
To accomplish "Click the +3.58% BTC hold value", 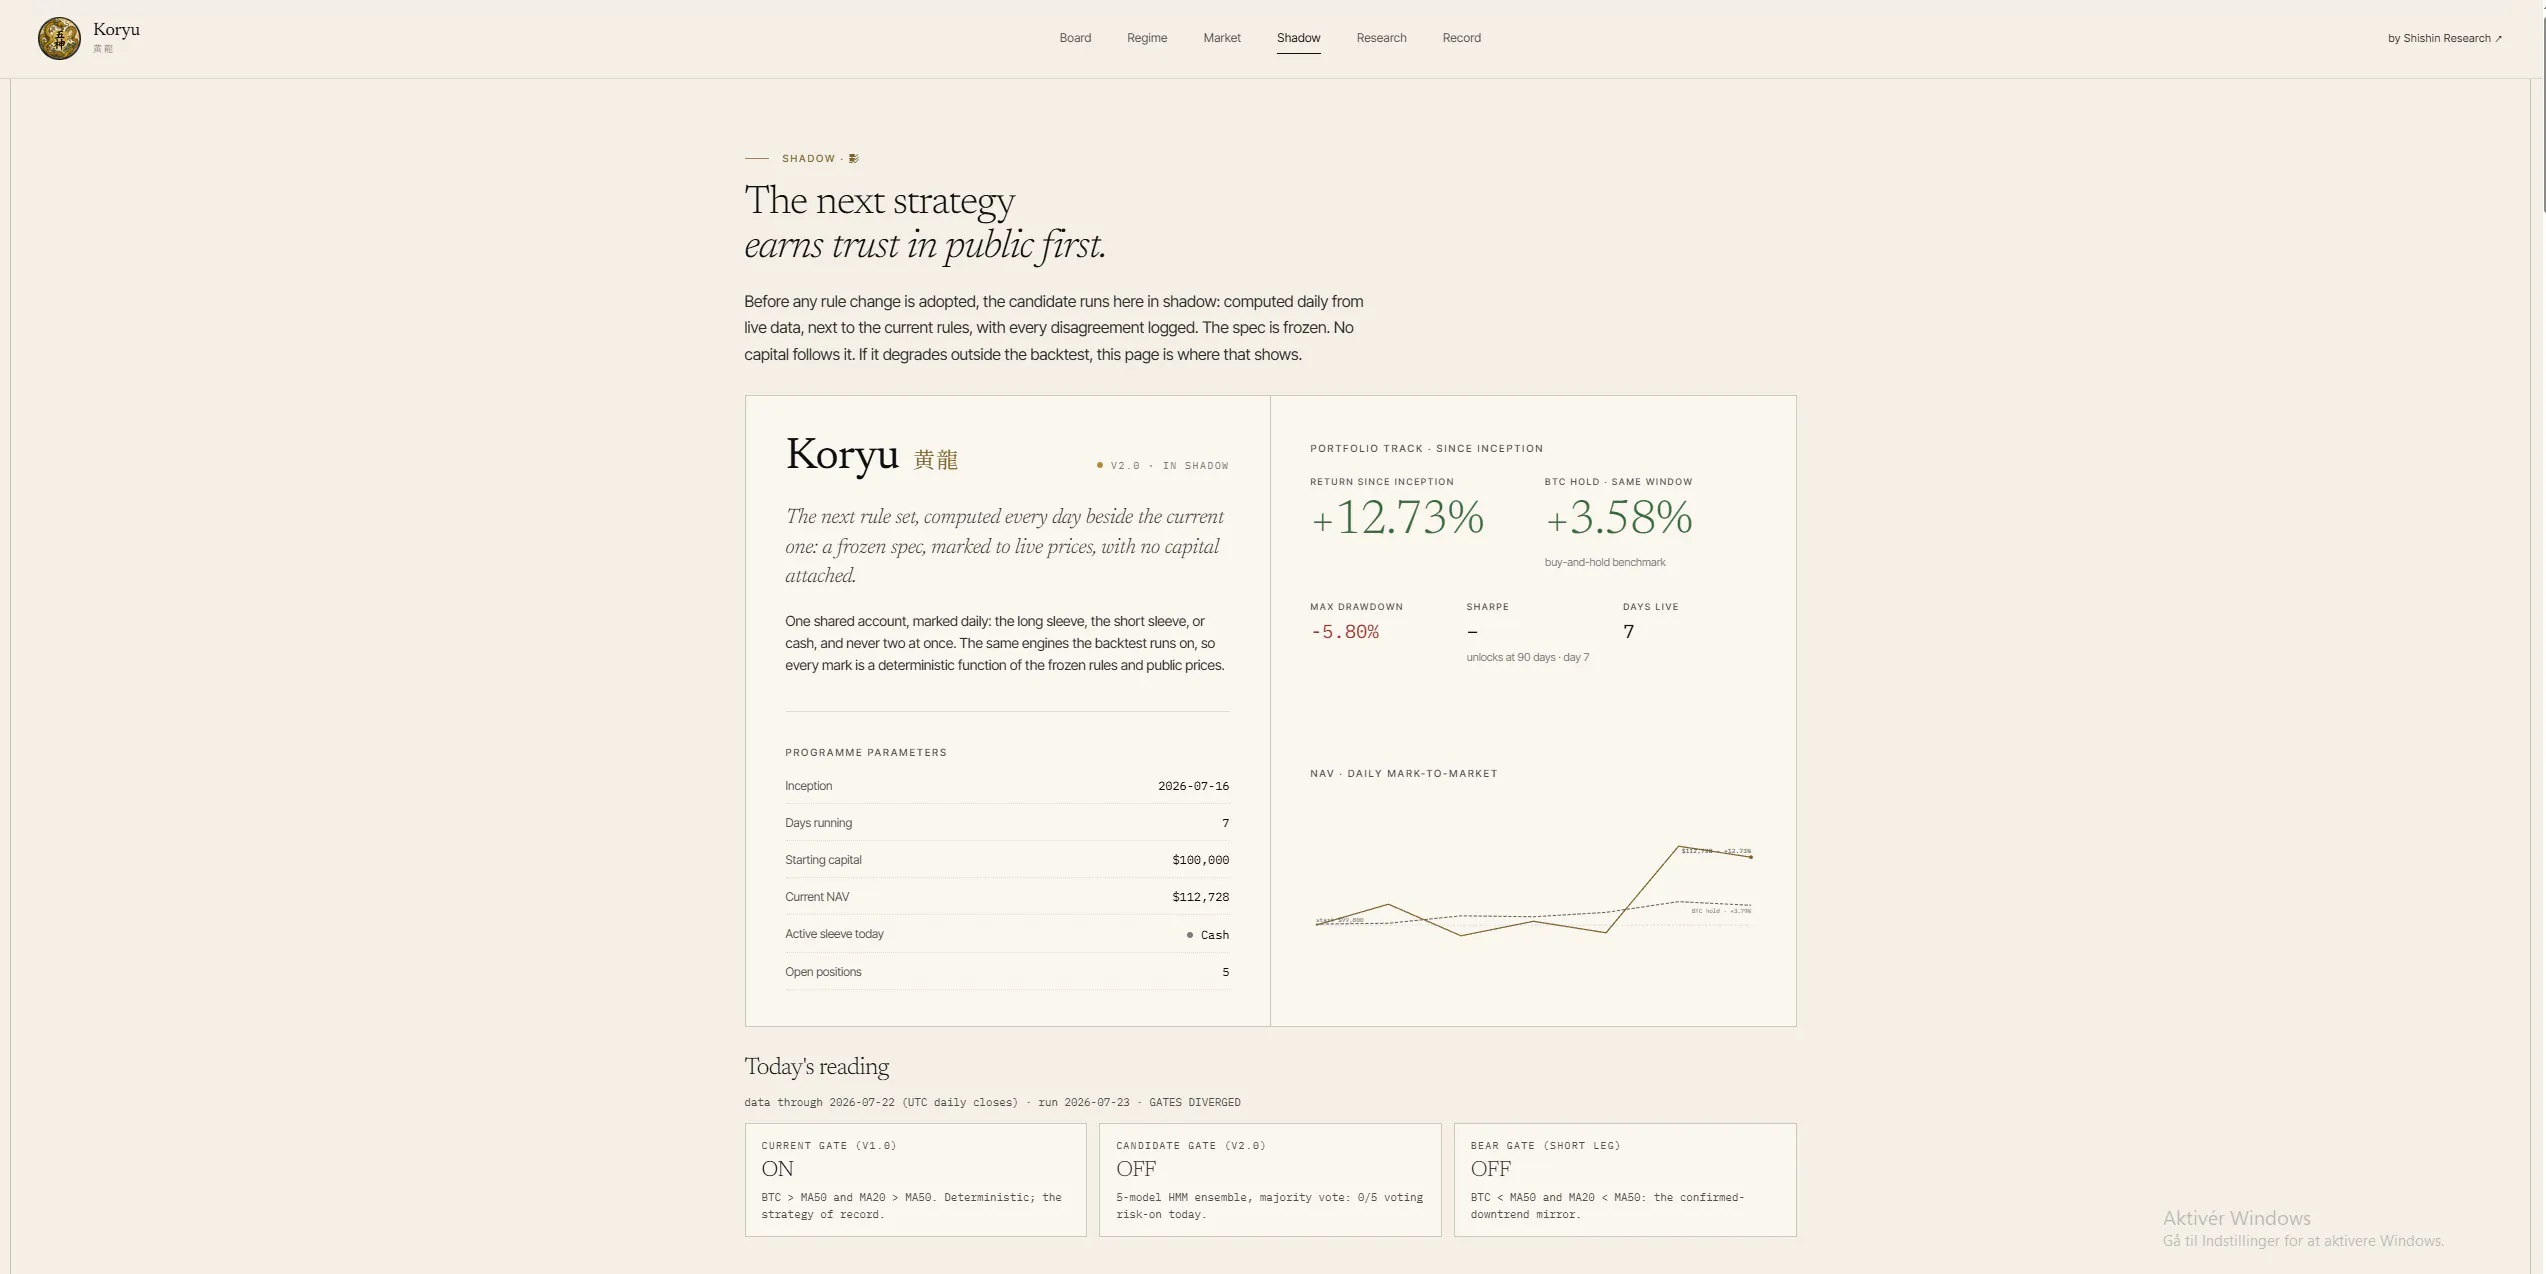I will point(1618,518).
